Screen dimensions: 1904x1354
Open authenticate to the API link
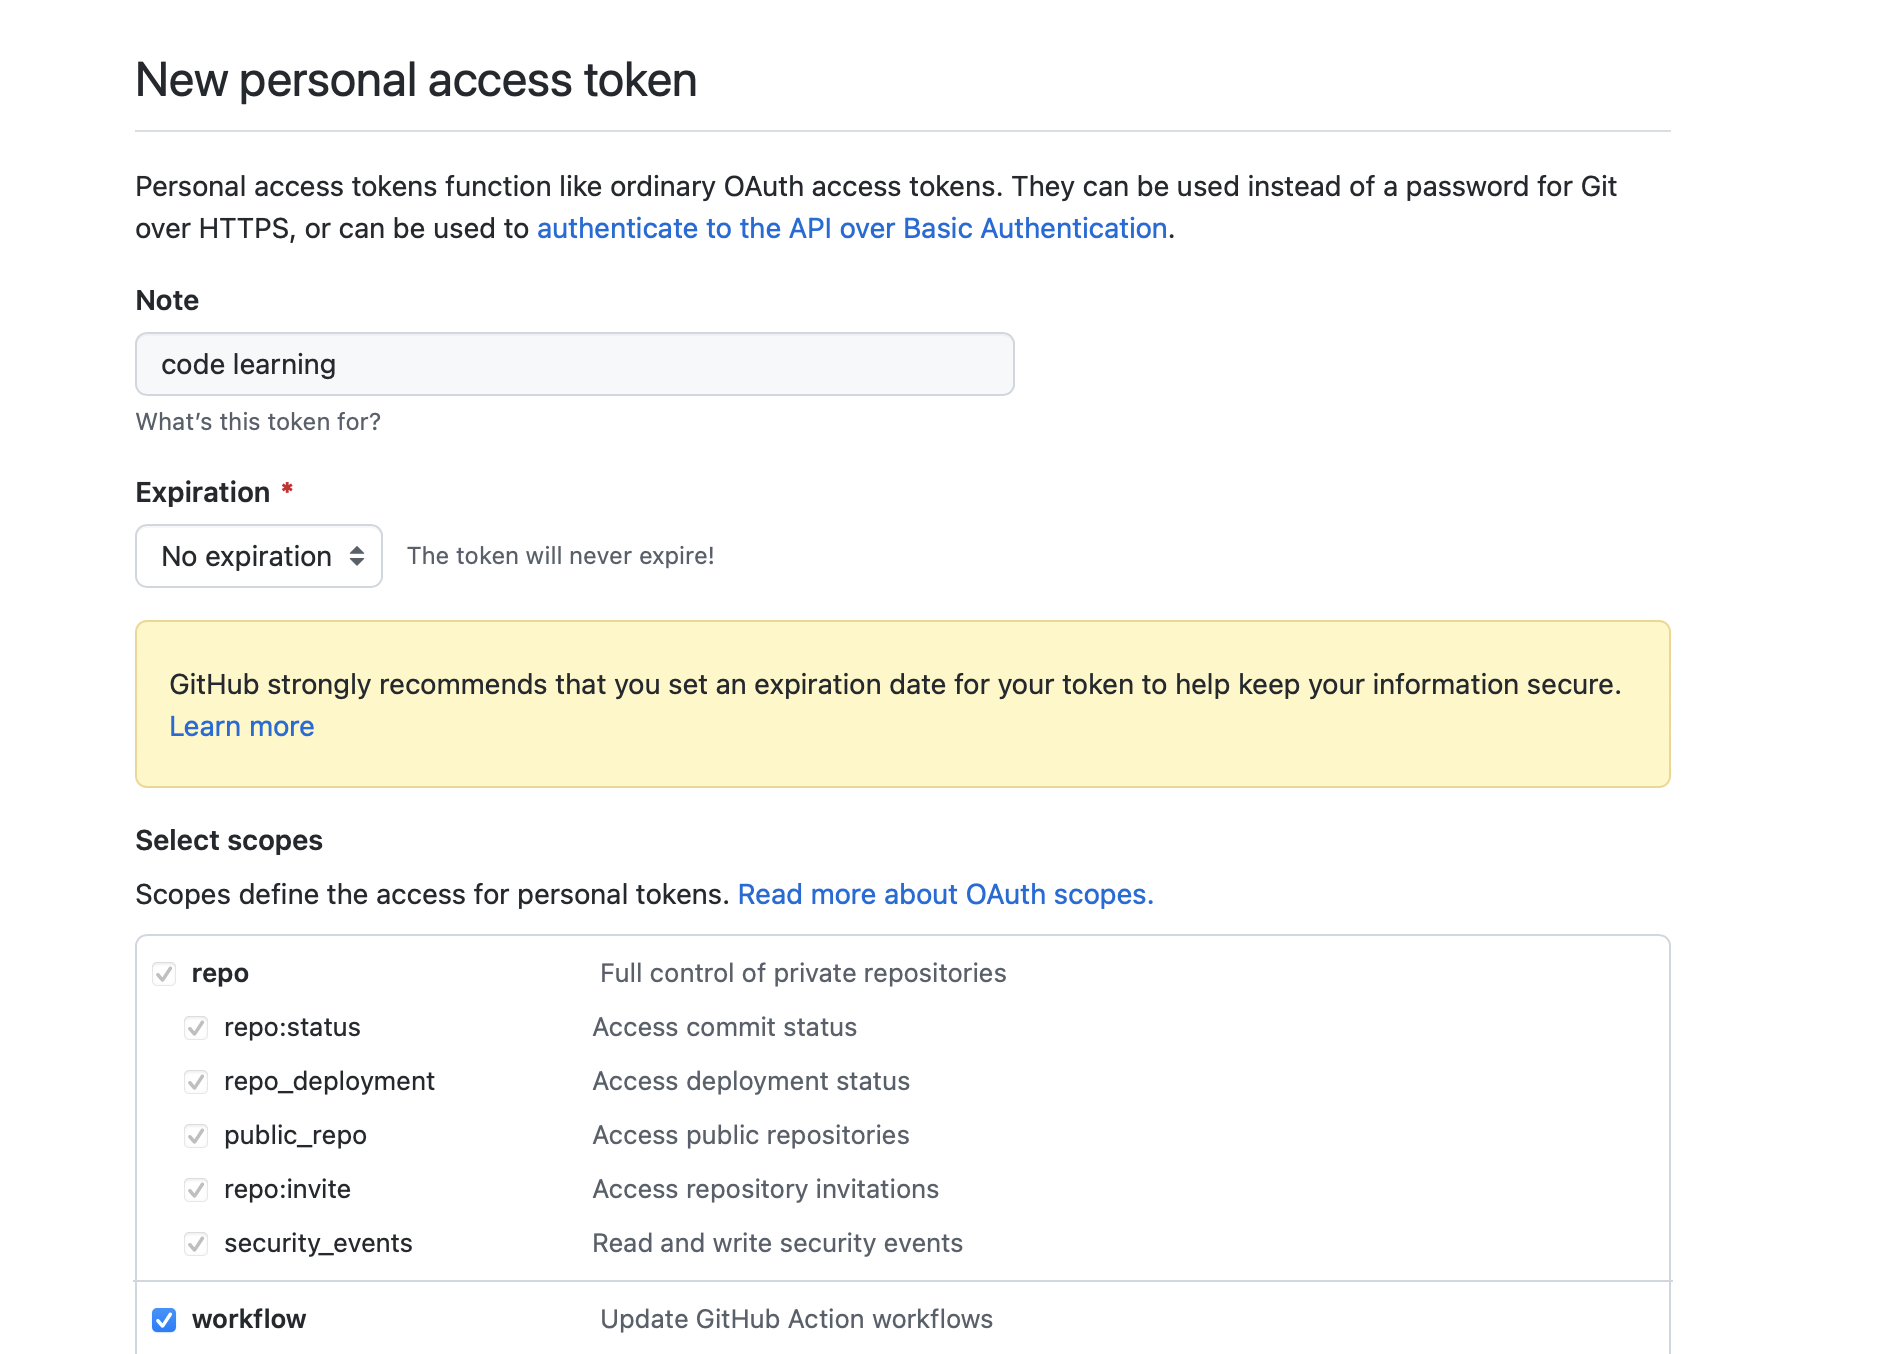tap(852, 228)
